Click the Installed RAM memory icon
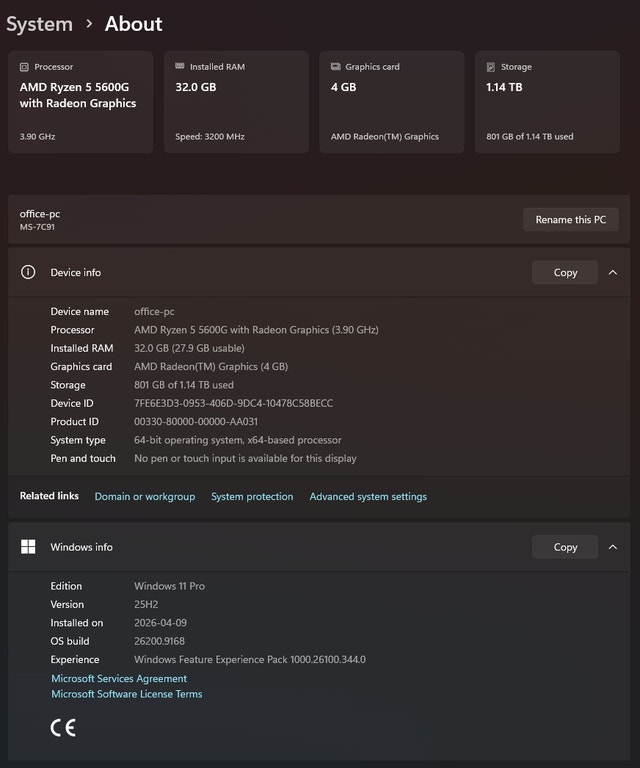 (x=180, y=66)
